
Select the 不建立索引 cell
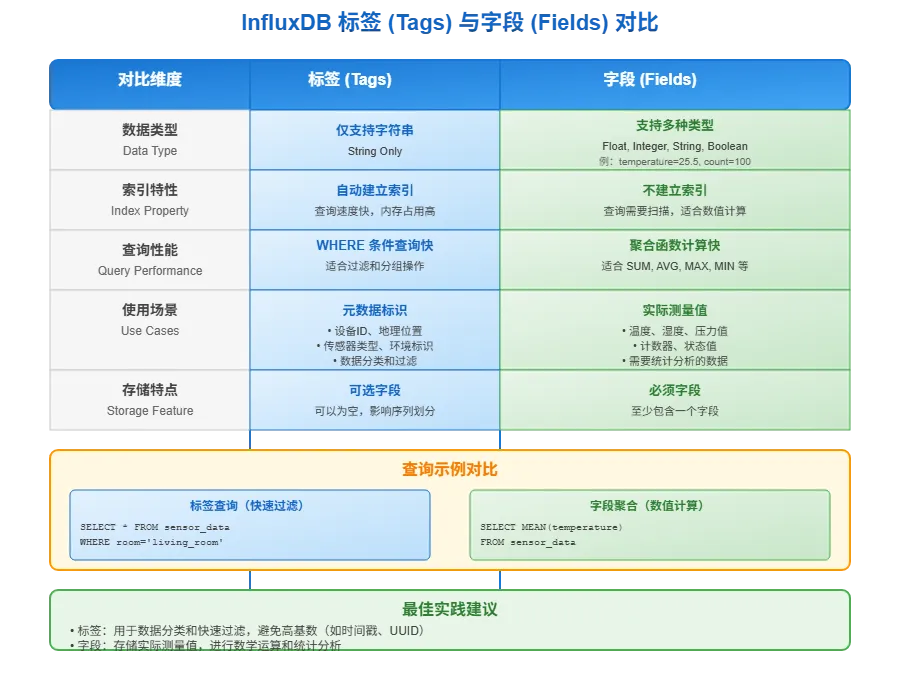point(675,200)
